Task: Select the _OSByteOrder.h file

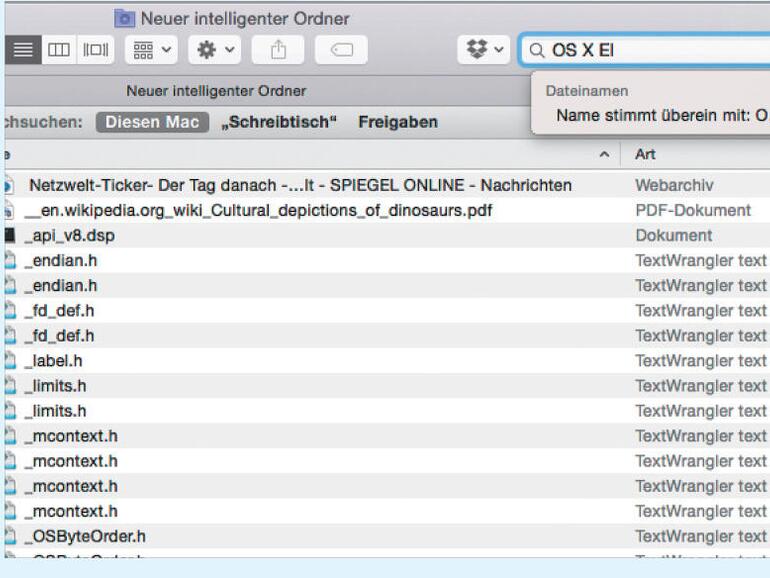Action: tap(85, 536)
